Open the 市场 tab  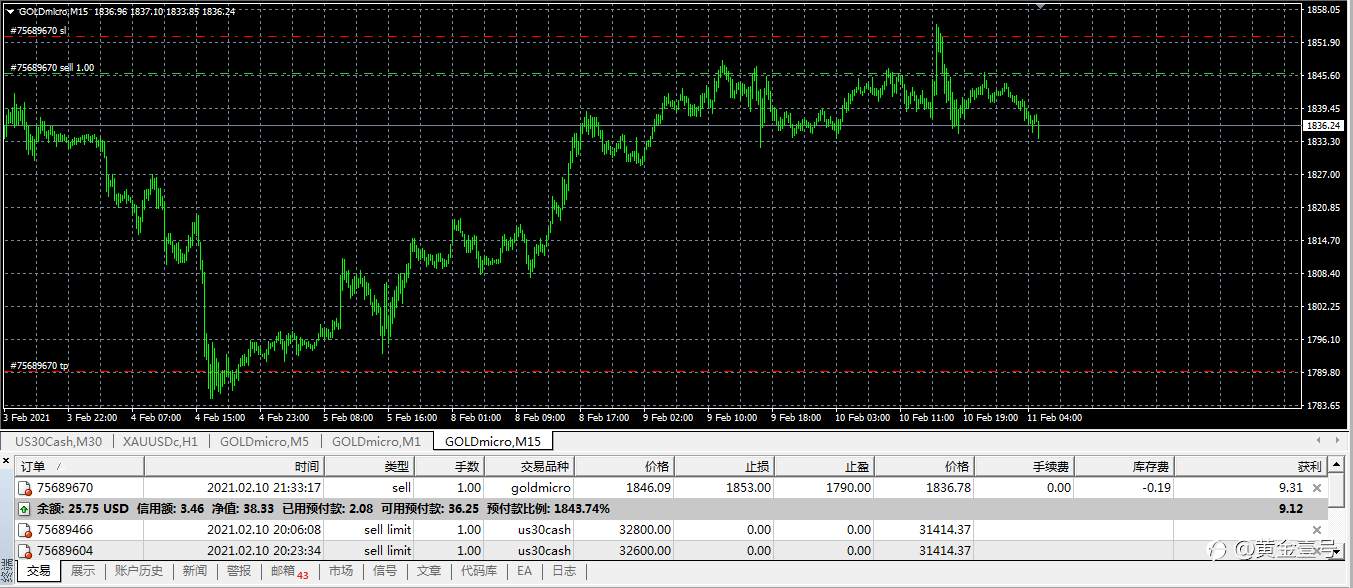click(x=340, y=571)
